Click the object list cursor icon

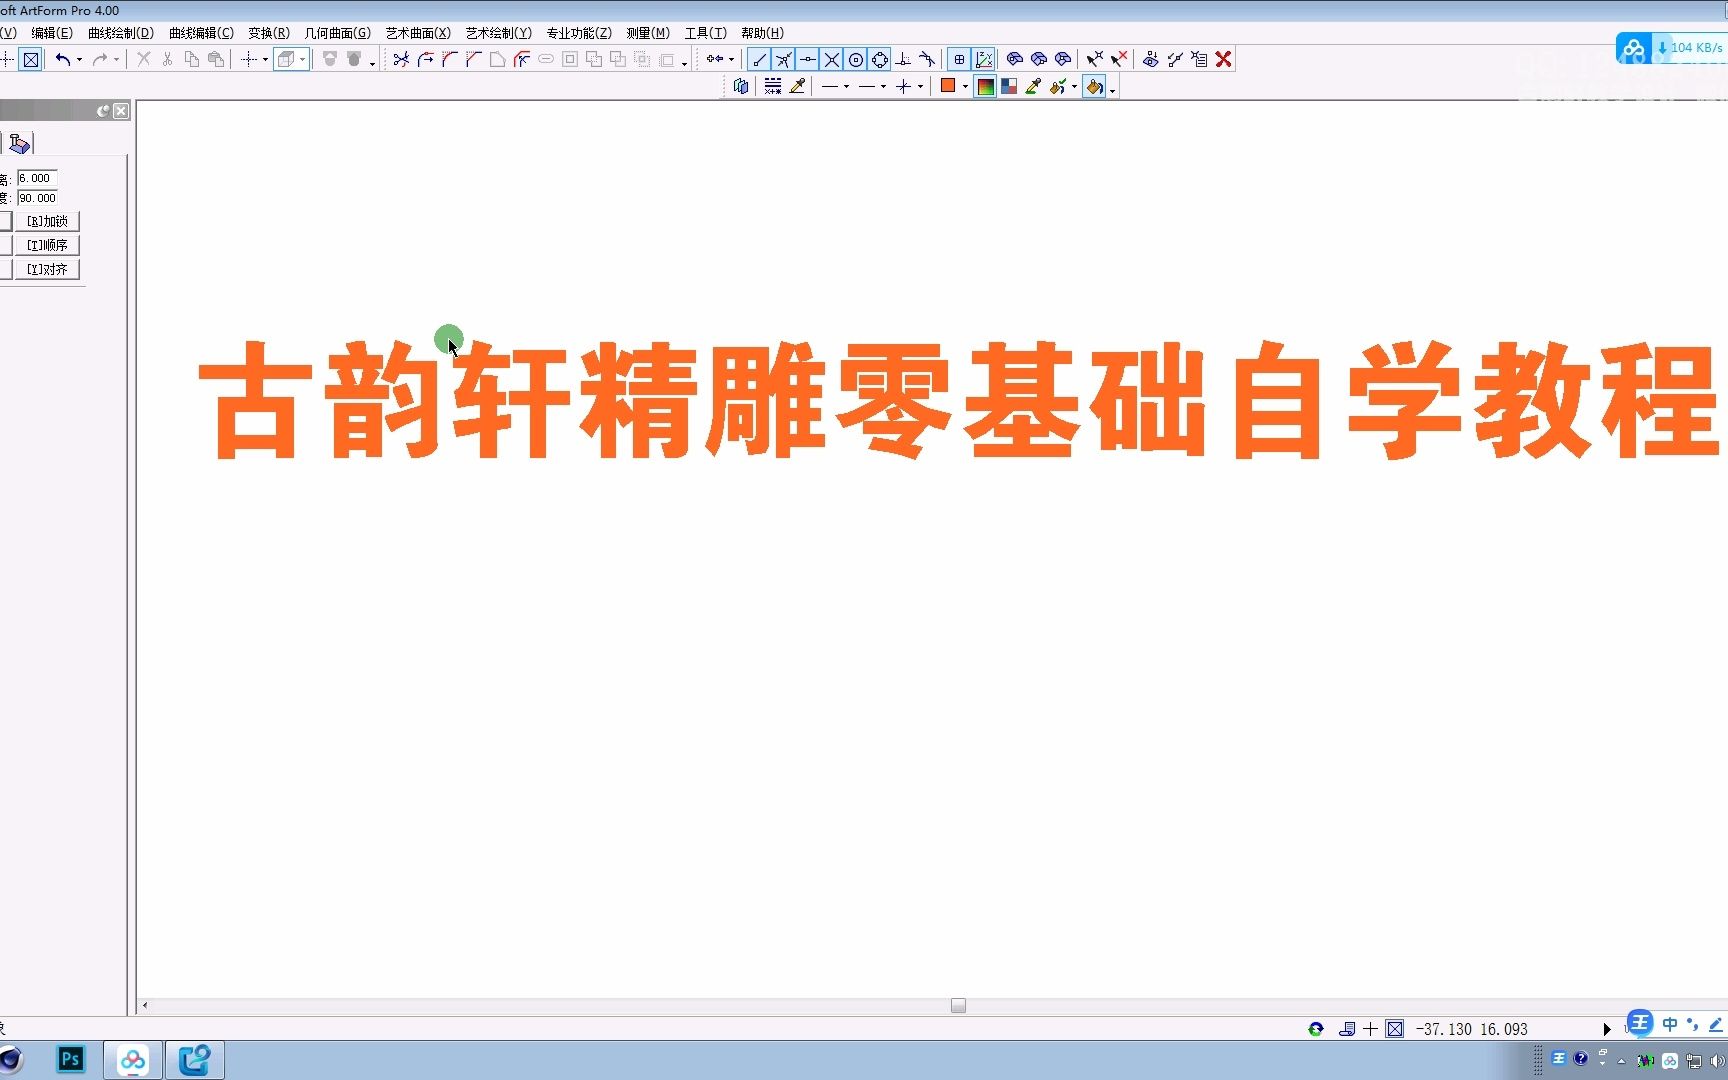point(1199,59)
